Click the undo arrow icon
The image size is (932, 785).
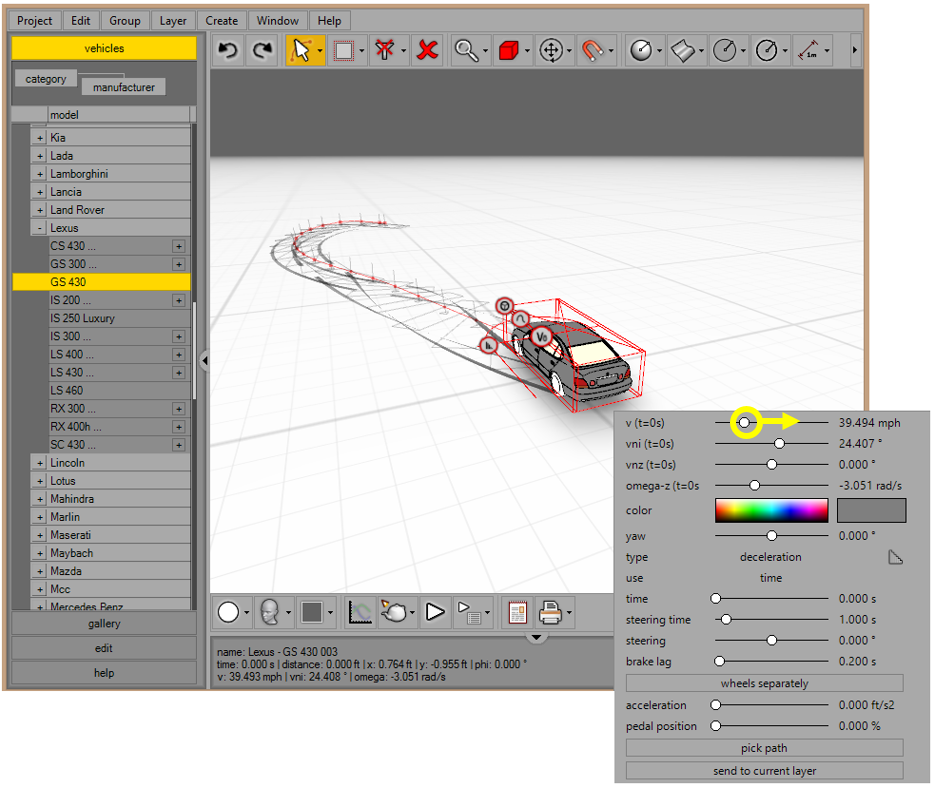[228, 51]
